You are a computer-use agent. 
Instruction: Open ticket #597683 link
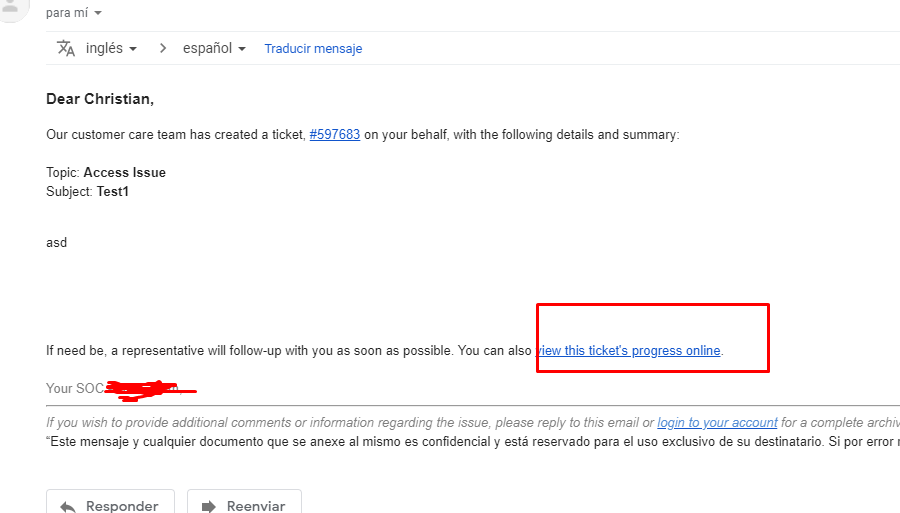coord(334,135)
